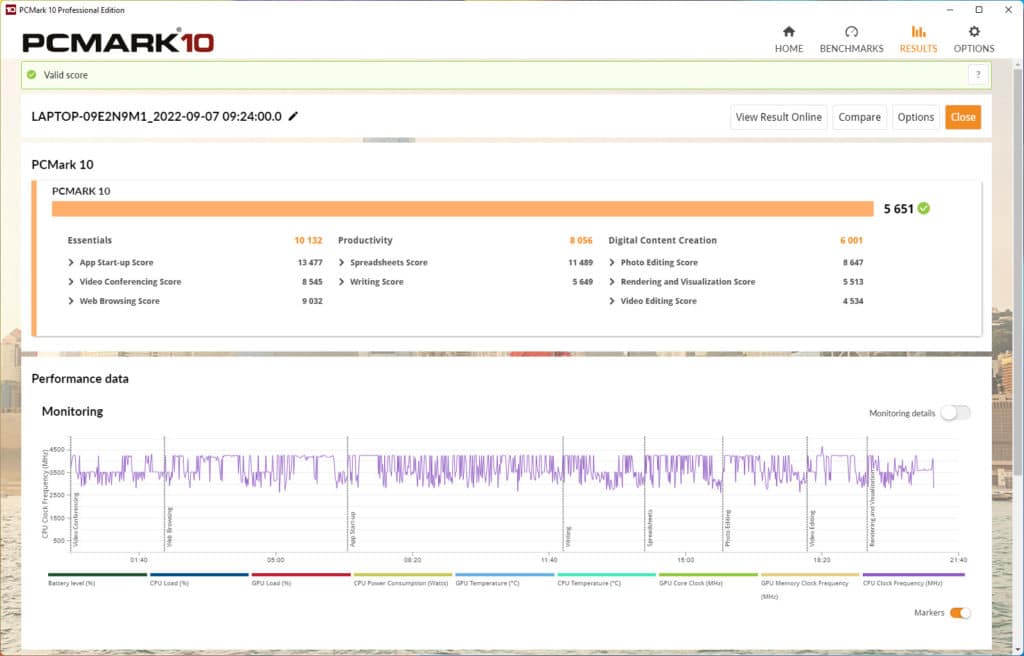Select the GPU Load (%) legend item
Viewport: 1024px width, 656px height.
pyautogui.click(x=301, y=580)
